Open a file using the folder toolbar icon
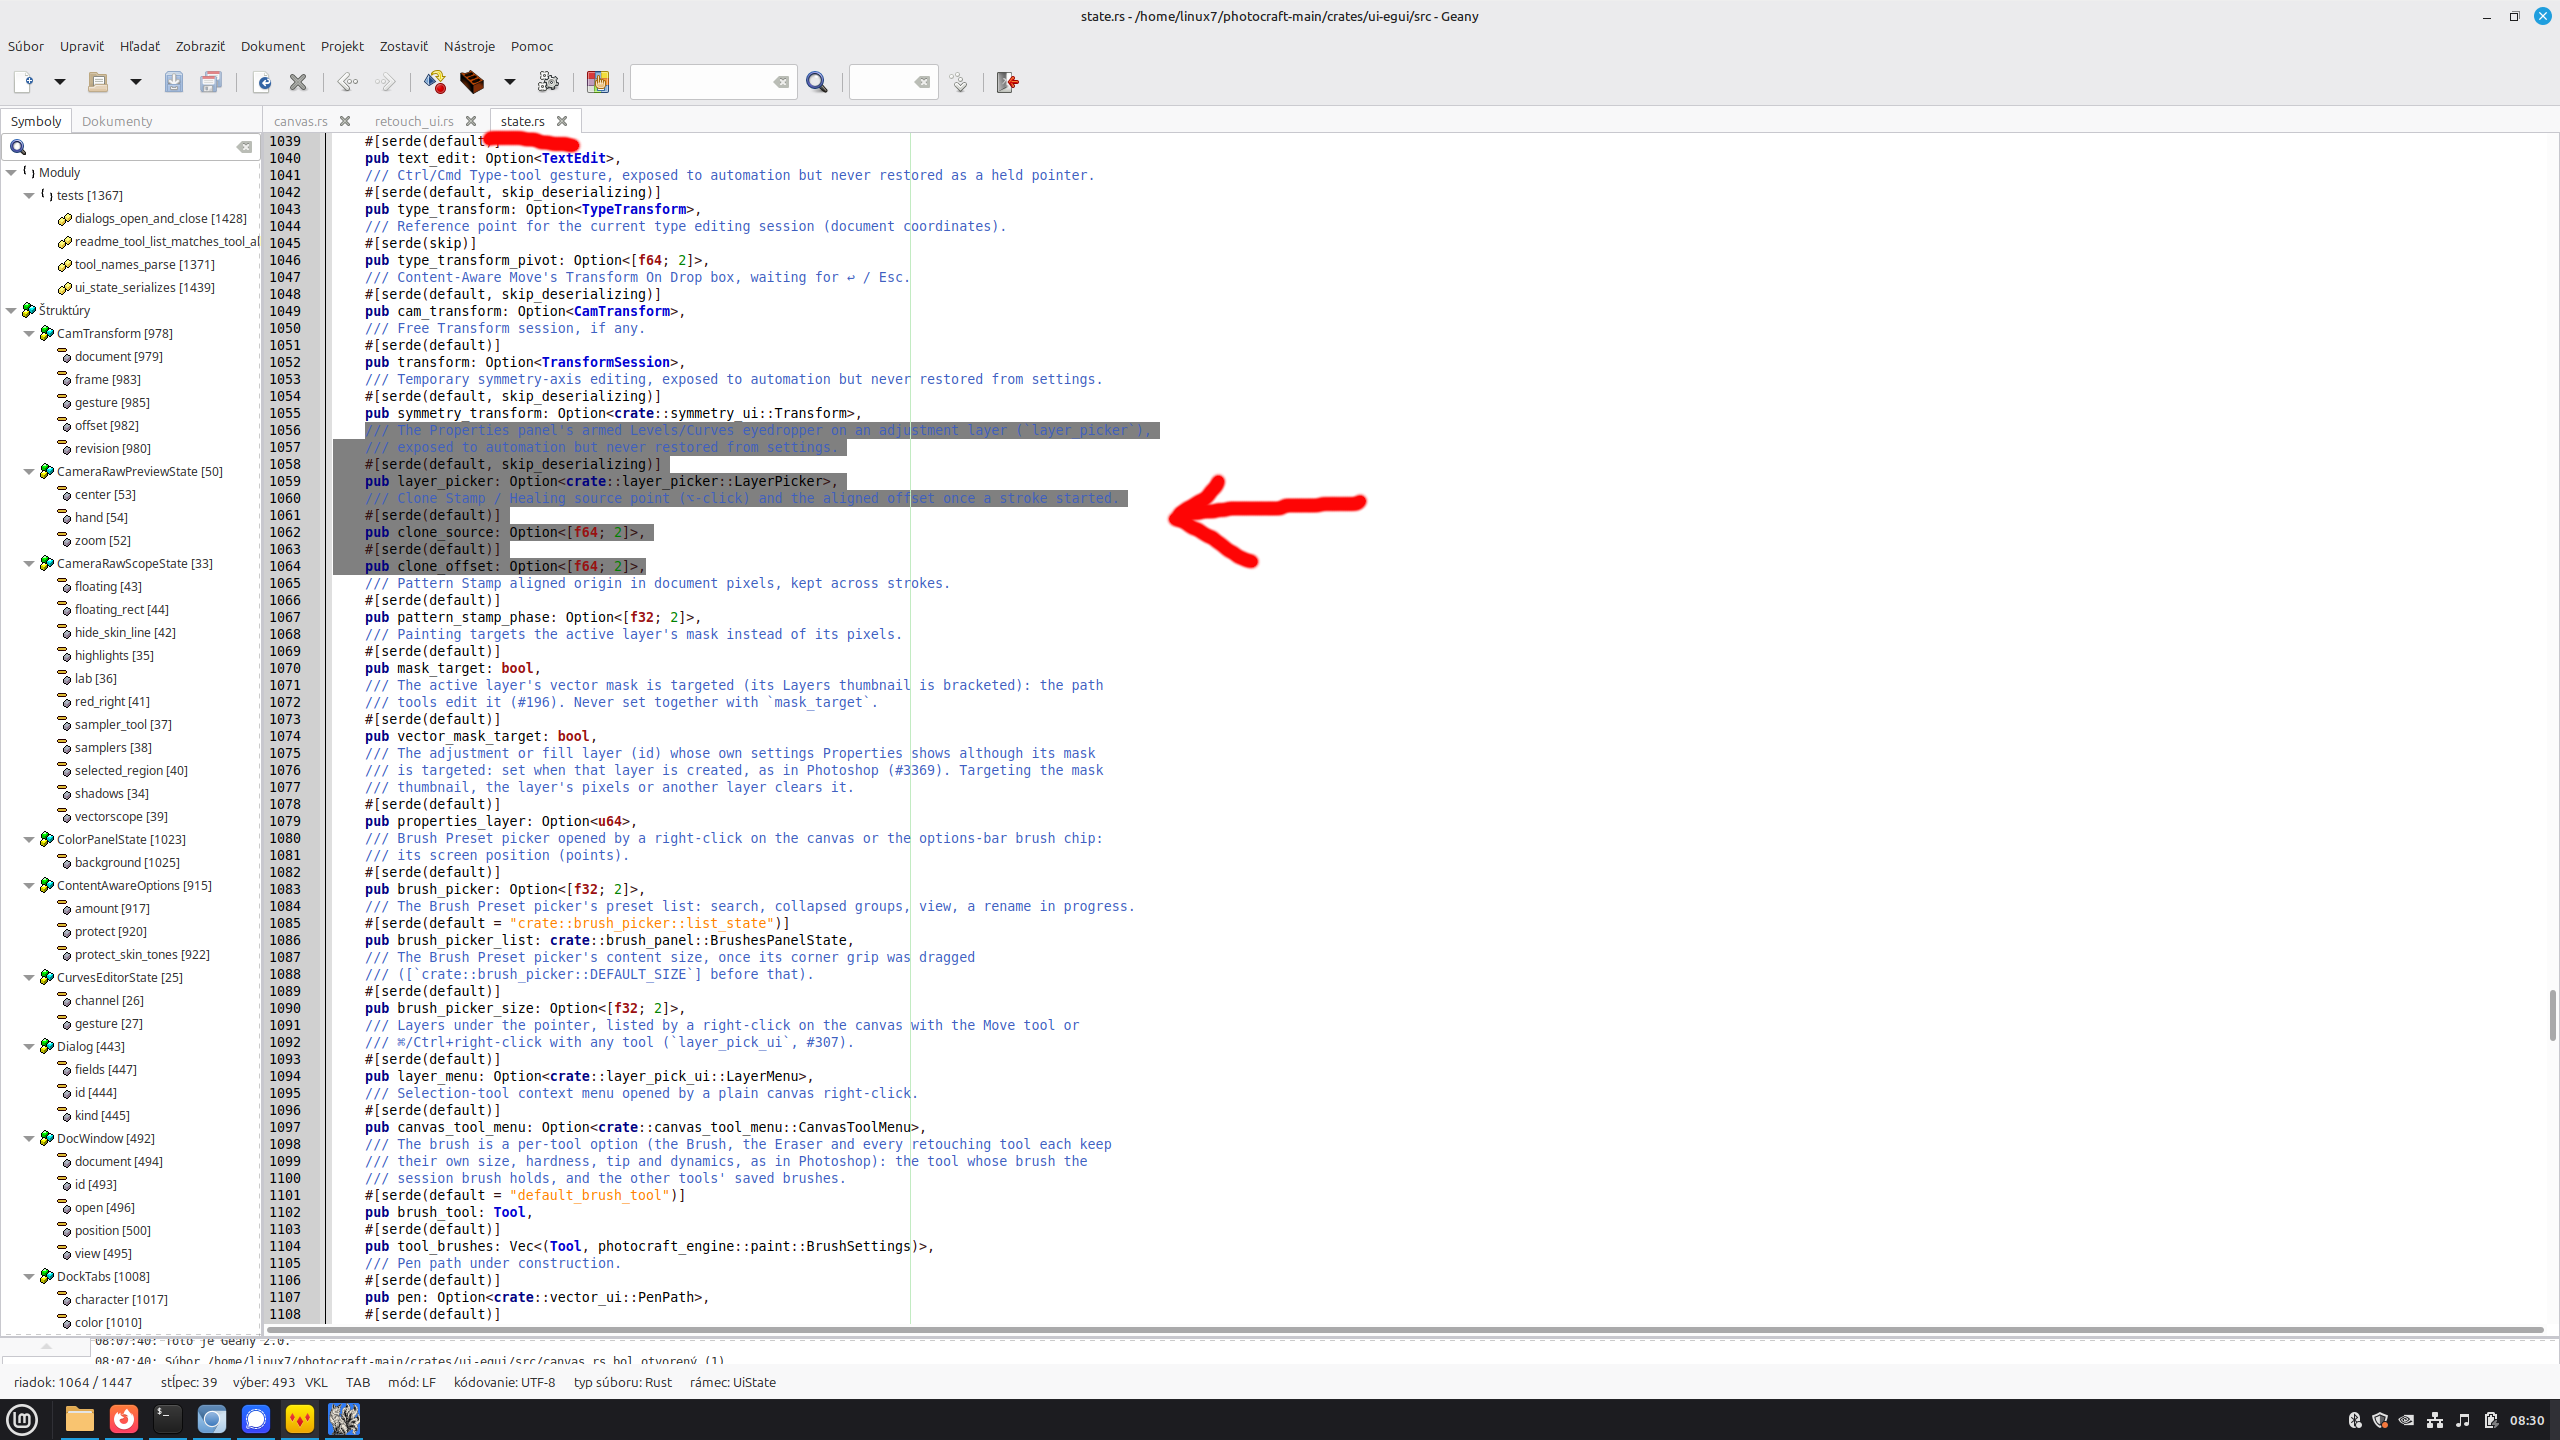The width and height of the screenshot is (2560, 1440). [98, 82]
